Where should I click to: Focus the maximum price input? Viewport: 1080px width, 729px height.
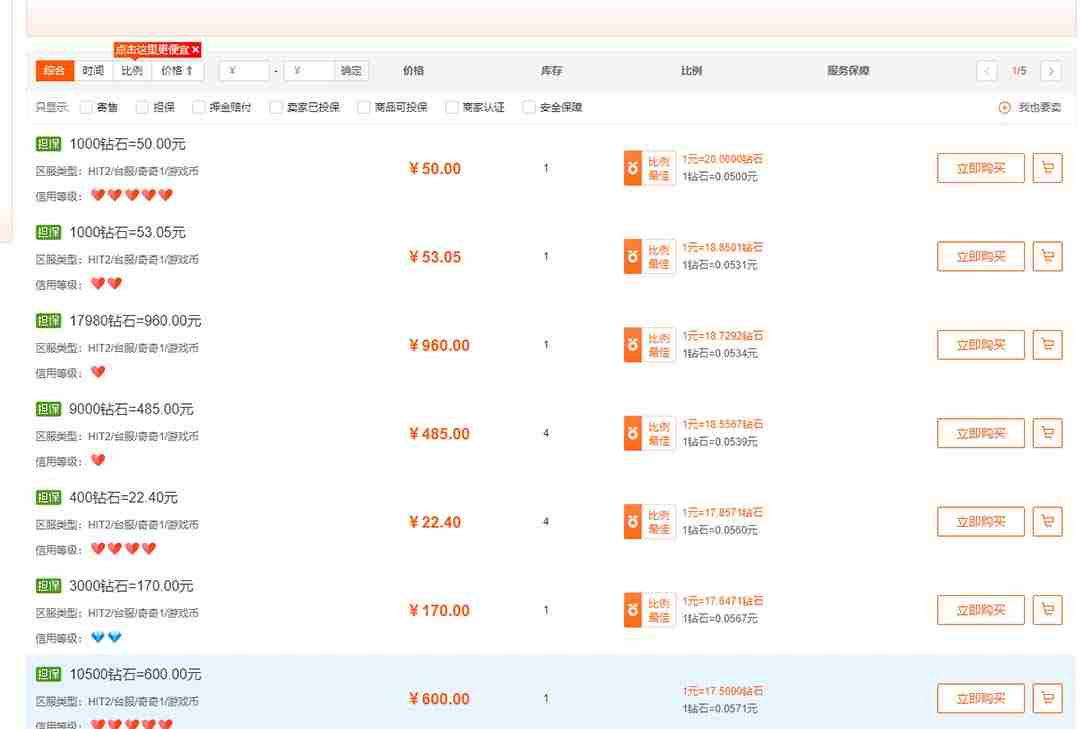(309, 71)
